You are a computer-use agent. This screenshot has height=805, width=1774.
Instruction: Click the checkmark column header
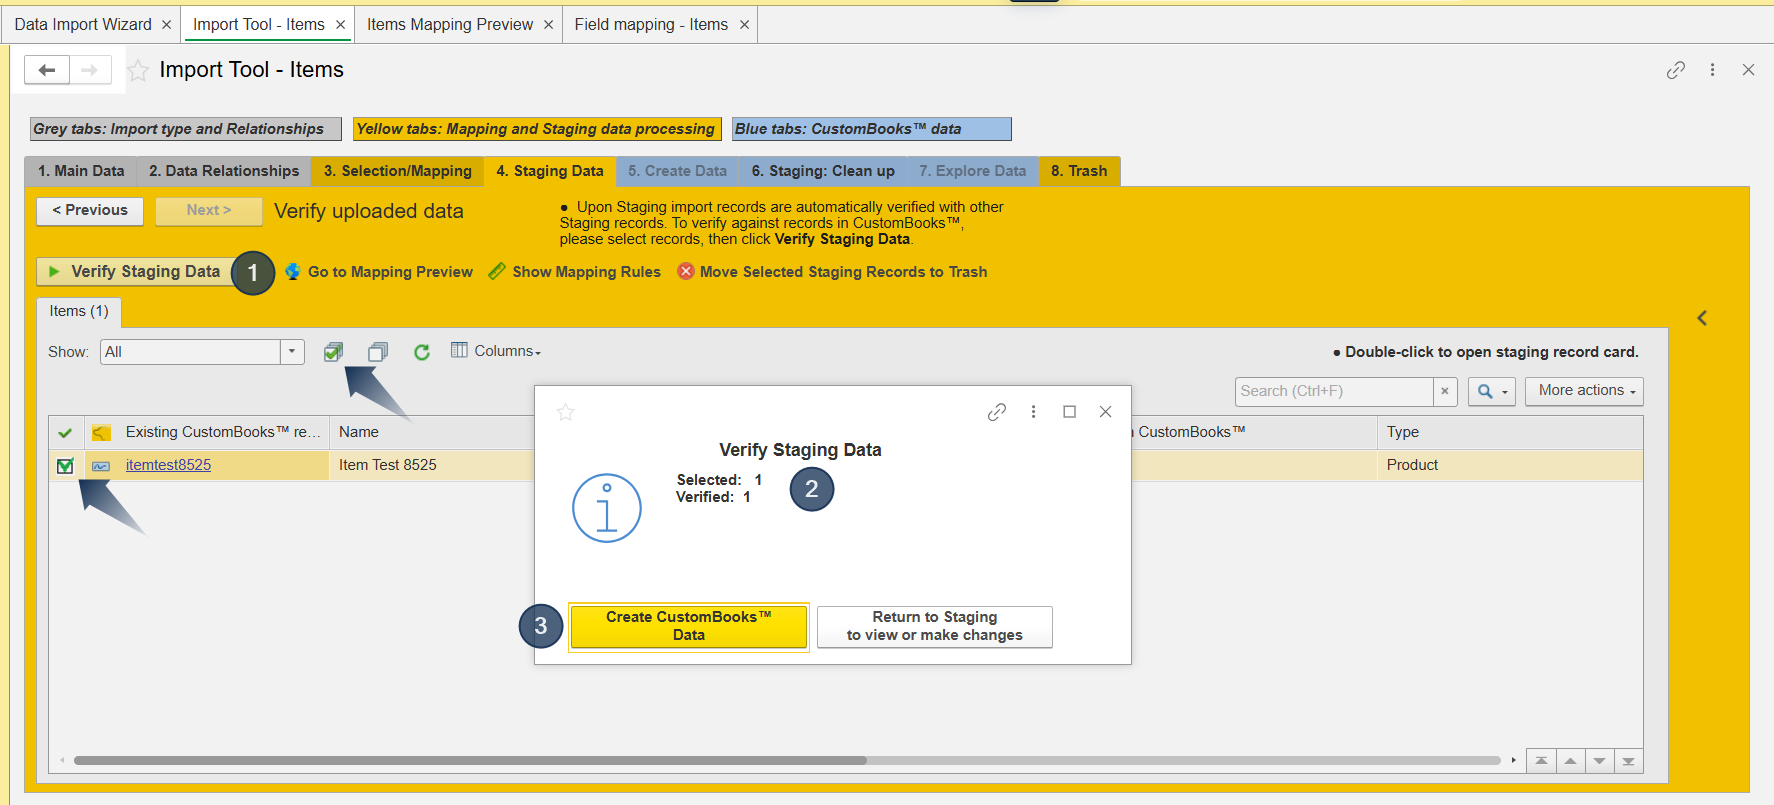coord(65,433)
